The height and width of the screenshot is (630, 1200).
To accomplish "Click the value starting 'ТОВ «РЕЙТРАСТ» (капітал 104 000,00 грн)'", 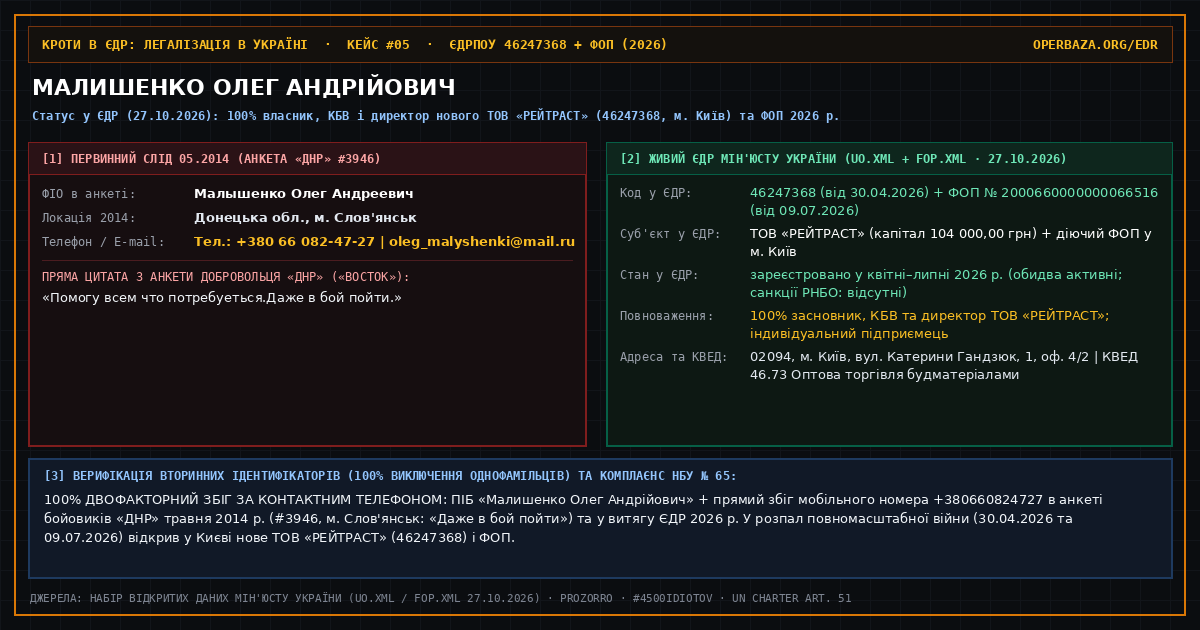I will pos(951,243).
